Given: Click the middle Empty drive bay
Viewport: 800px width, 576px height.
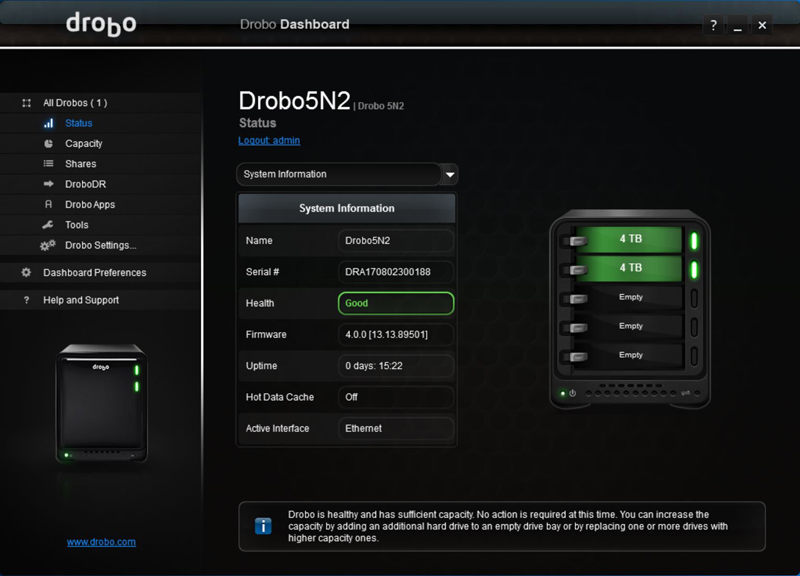Looking at the screenshot, I should coord(631,326).
